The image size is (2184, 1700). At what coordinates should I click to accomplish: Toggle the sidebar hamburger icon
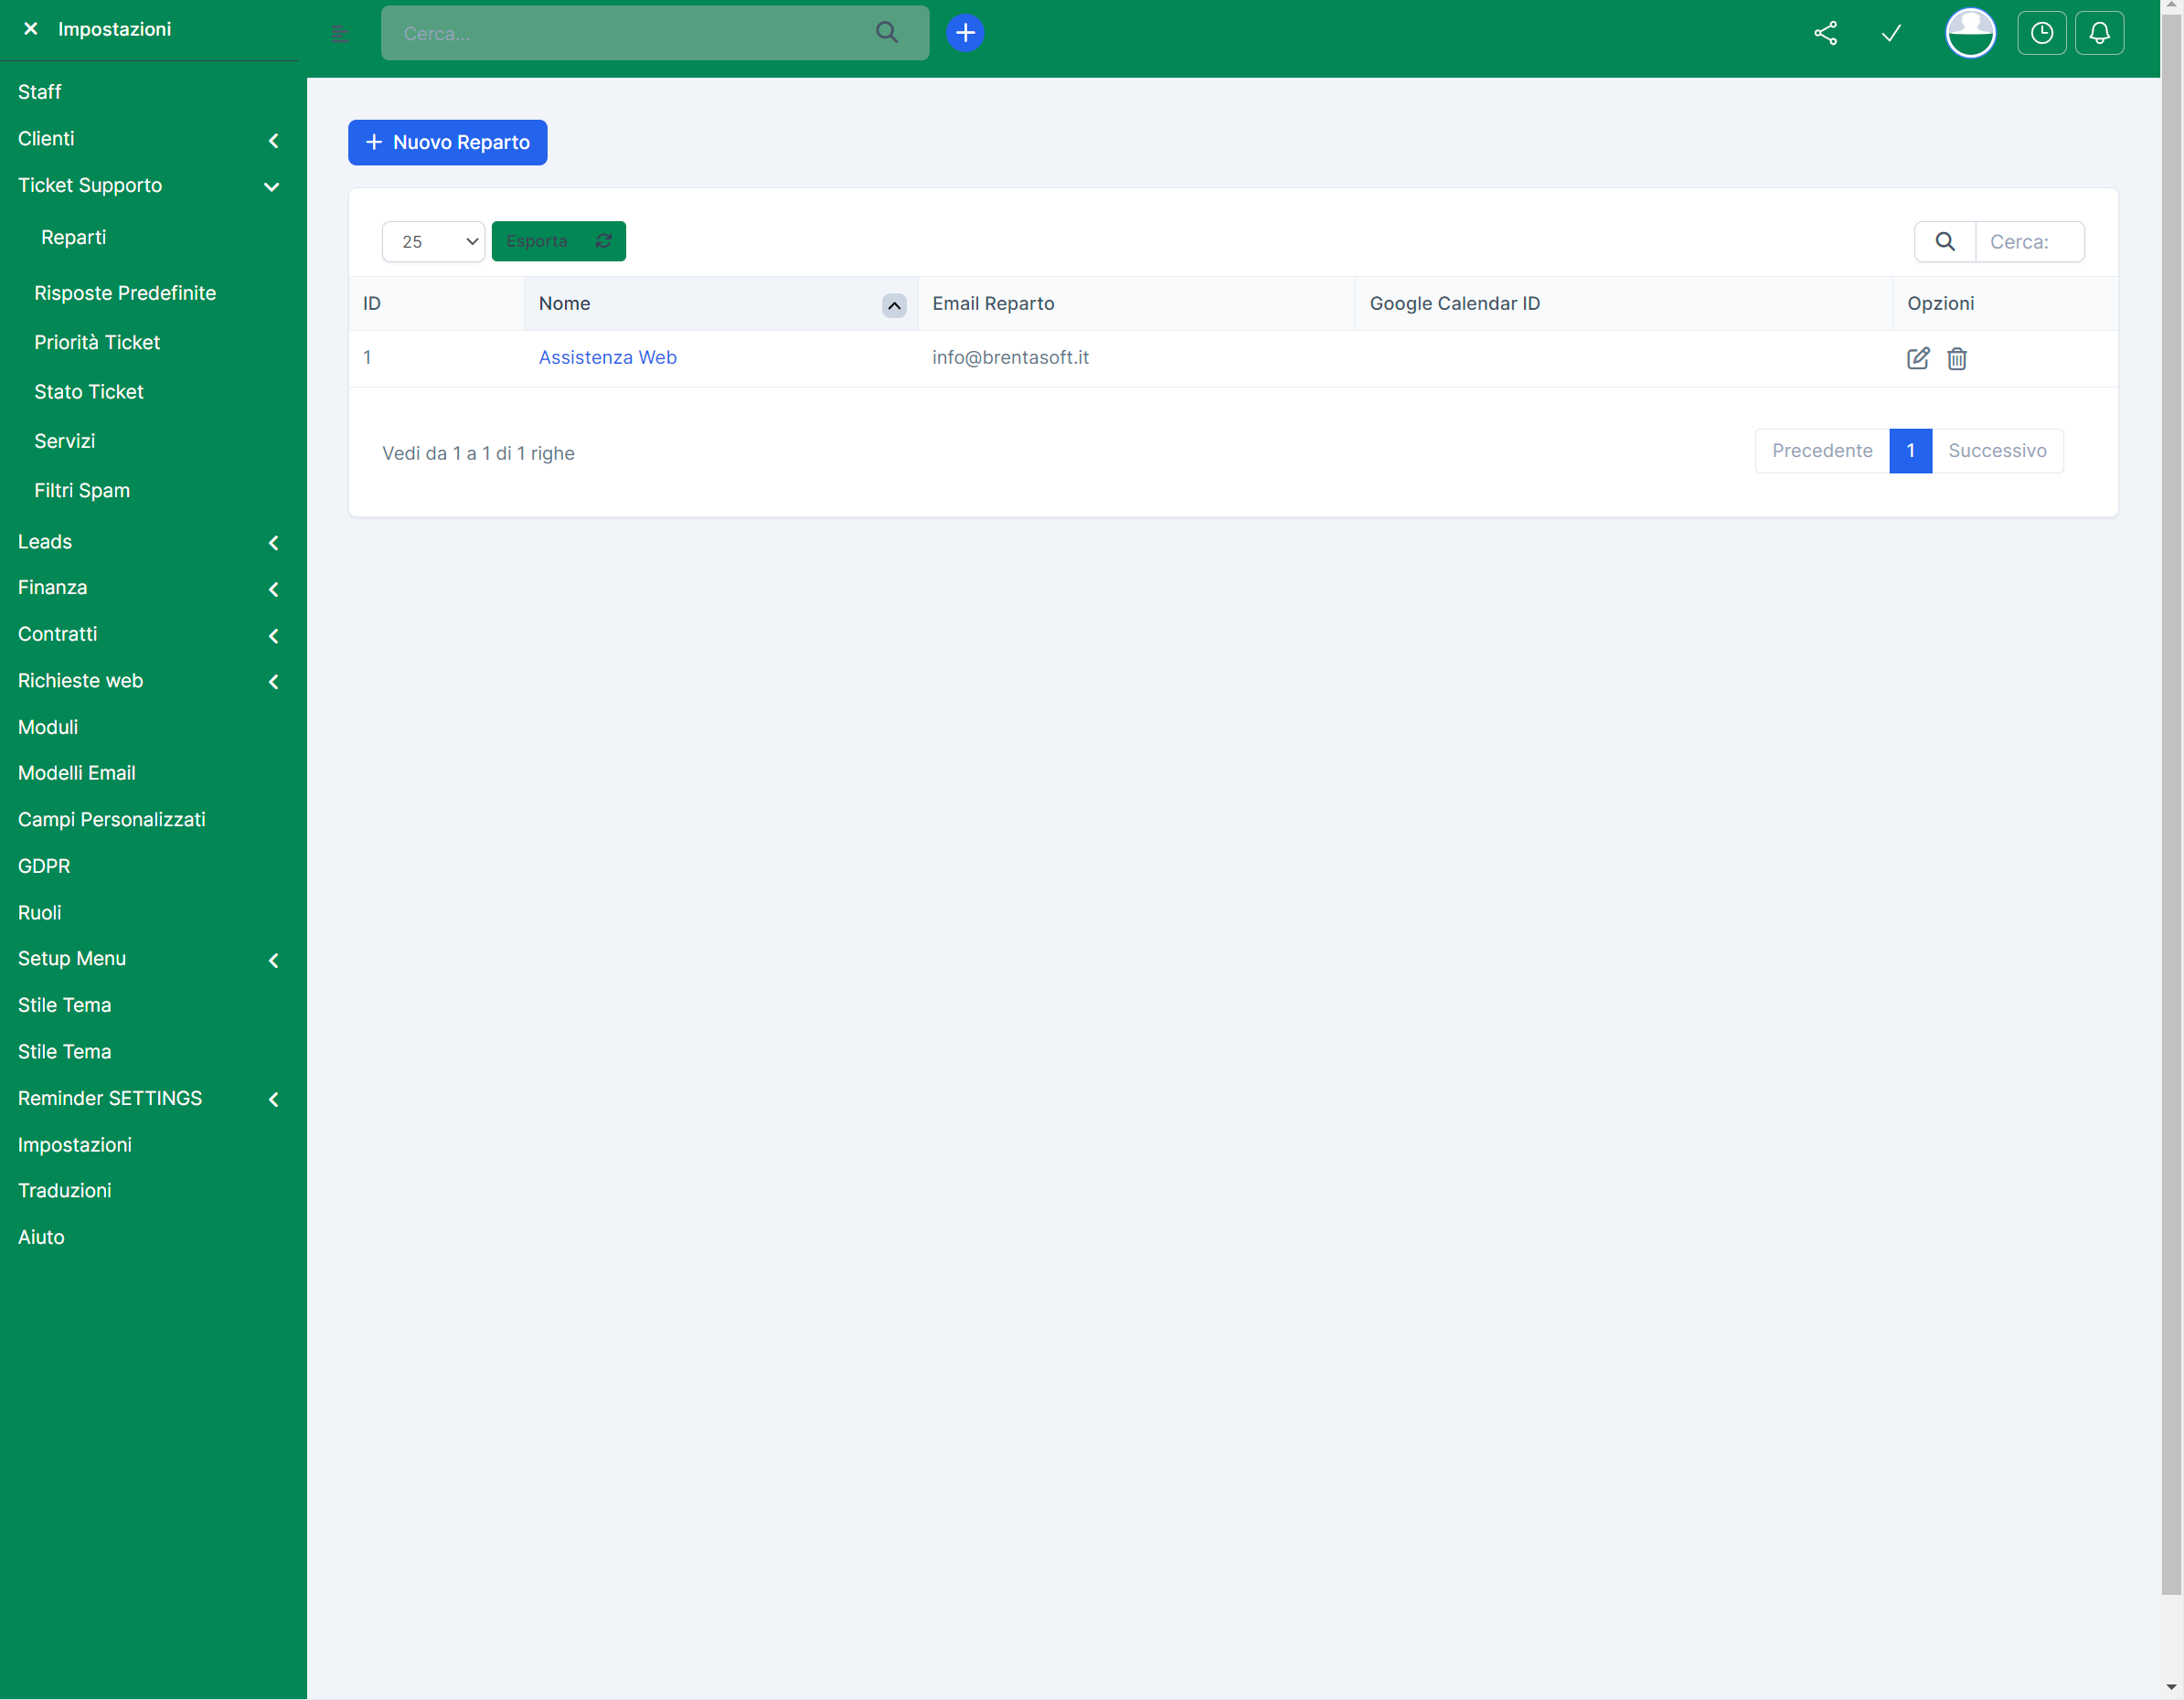(x=340, y=34)
